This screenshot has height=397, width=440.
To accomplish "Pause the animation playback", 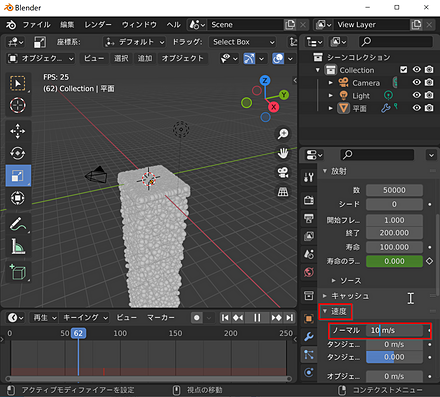I will click(257, 318).
